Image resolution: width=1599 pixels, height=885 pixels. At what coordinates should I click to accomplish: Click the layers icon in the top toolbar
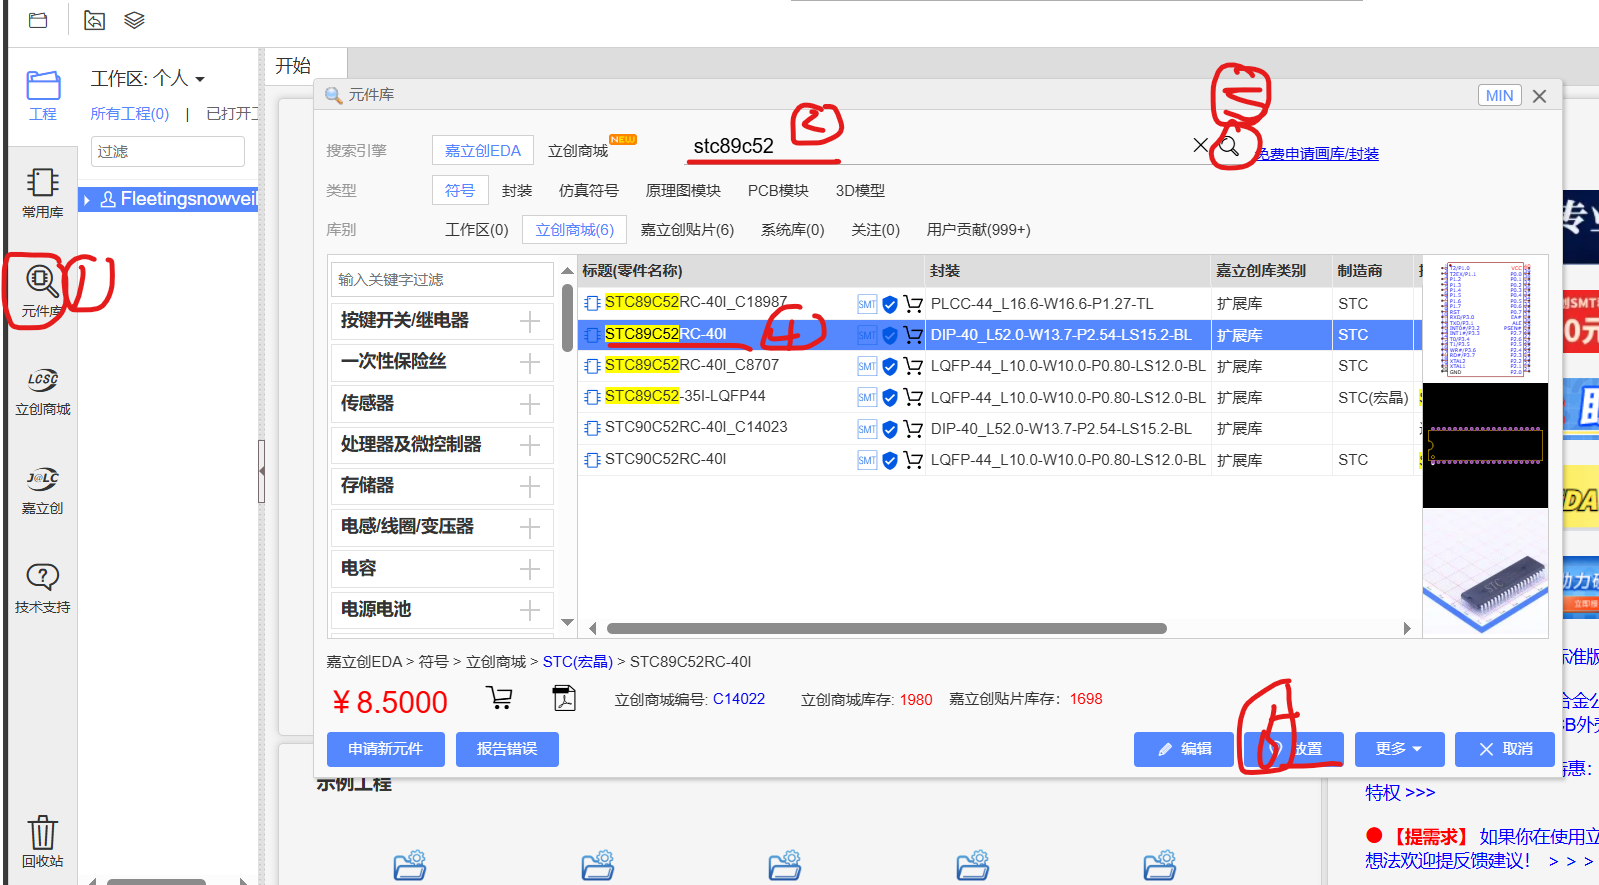point(134,20)
